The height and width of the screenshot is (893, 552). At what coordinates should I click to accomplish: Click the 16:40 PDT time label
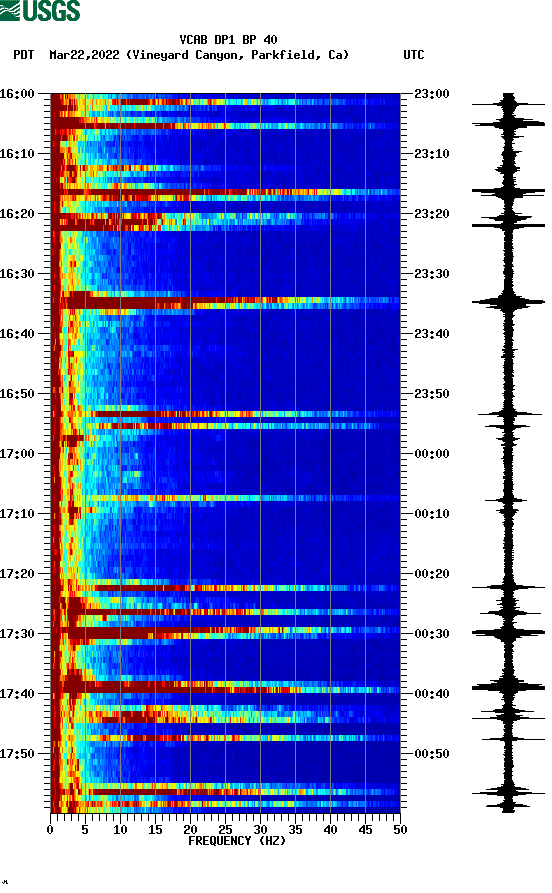(17, 334)
